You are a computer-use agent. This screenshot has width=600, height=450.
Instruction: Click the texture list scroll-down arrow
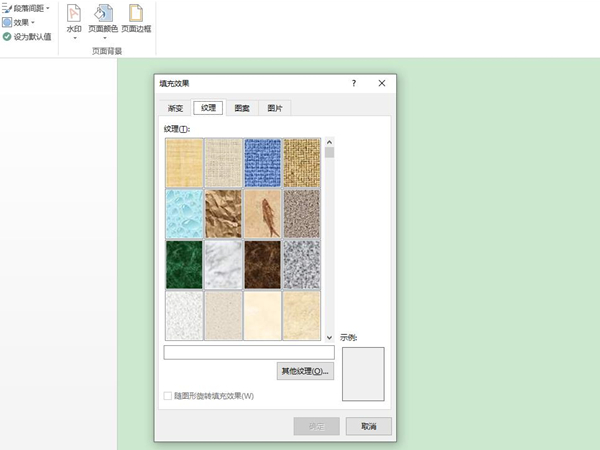[329, 338]
